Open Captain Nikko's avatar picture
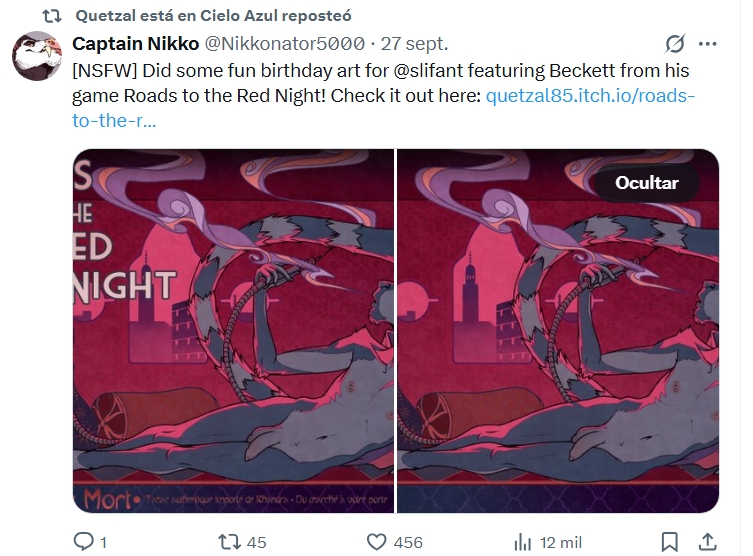This screenshot has width=753, height=556. click(x=37, y=55)
